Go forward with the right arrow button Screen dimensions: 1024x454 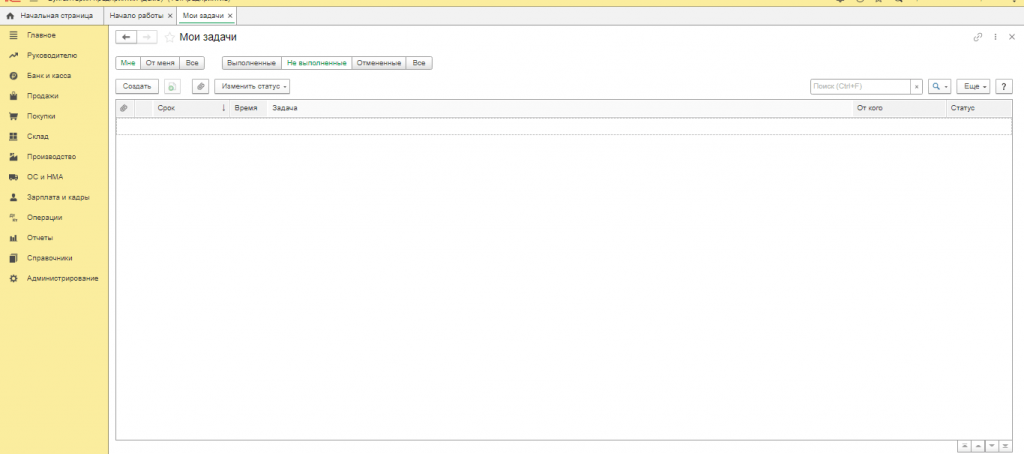[x=147, y=37]
